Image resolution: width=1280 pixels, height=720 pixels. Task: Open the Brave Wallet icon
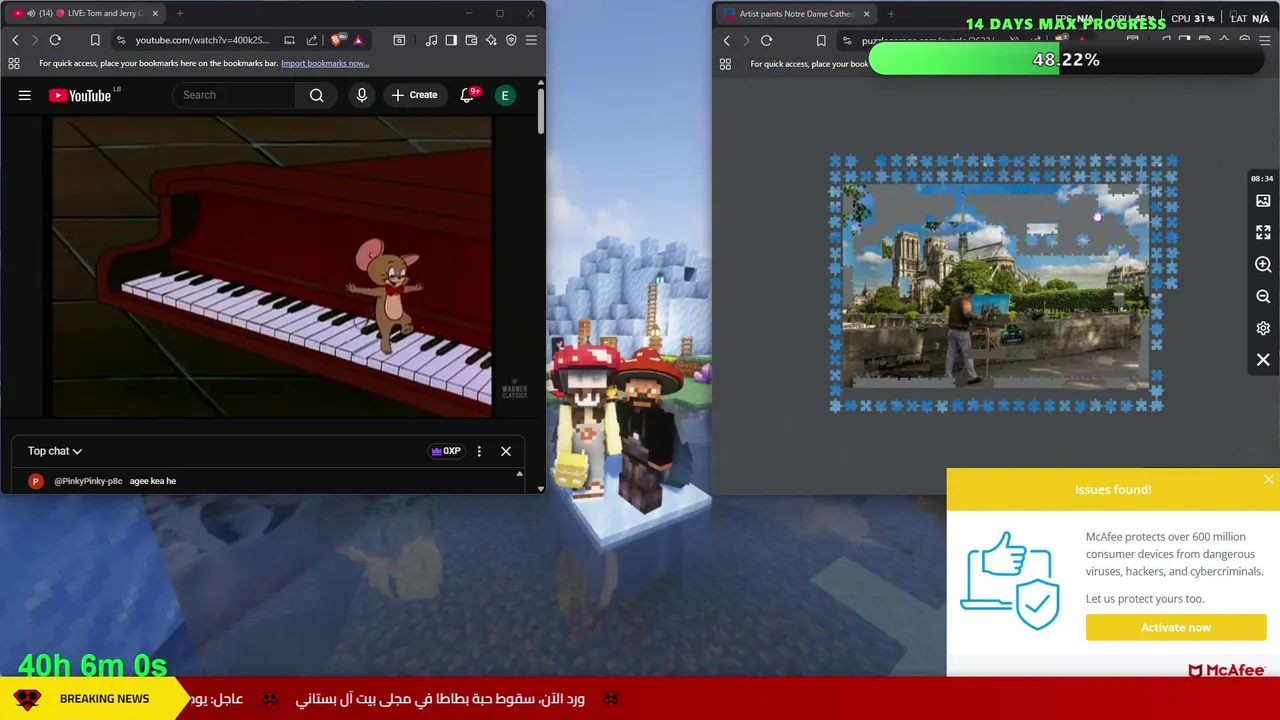pos(471,40)
